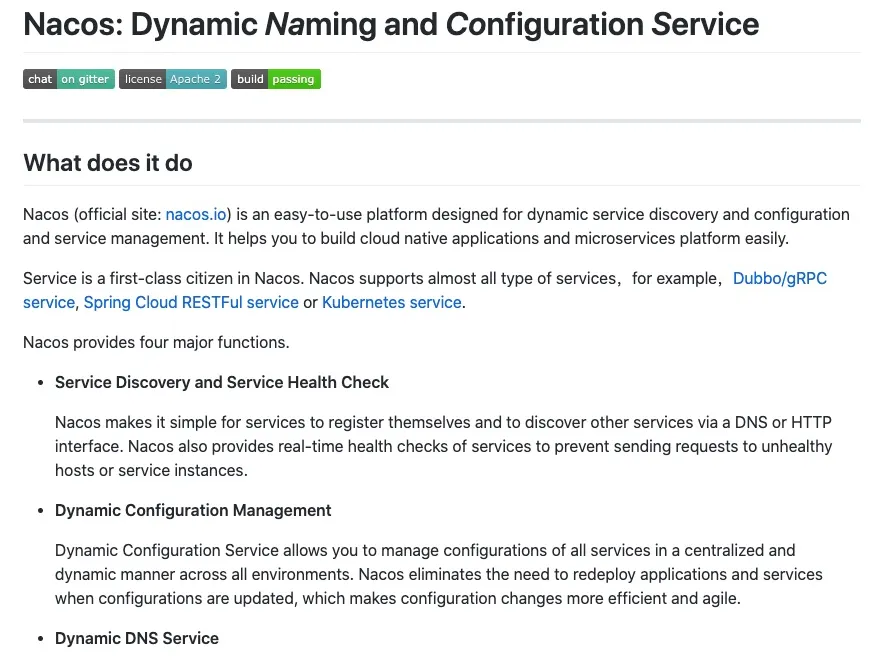
Task: Follow the Dubbo/gRPC service link
Action: pos(779,278)
